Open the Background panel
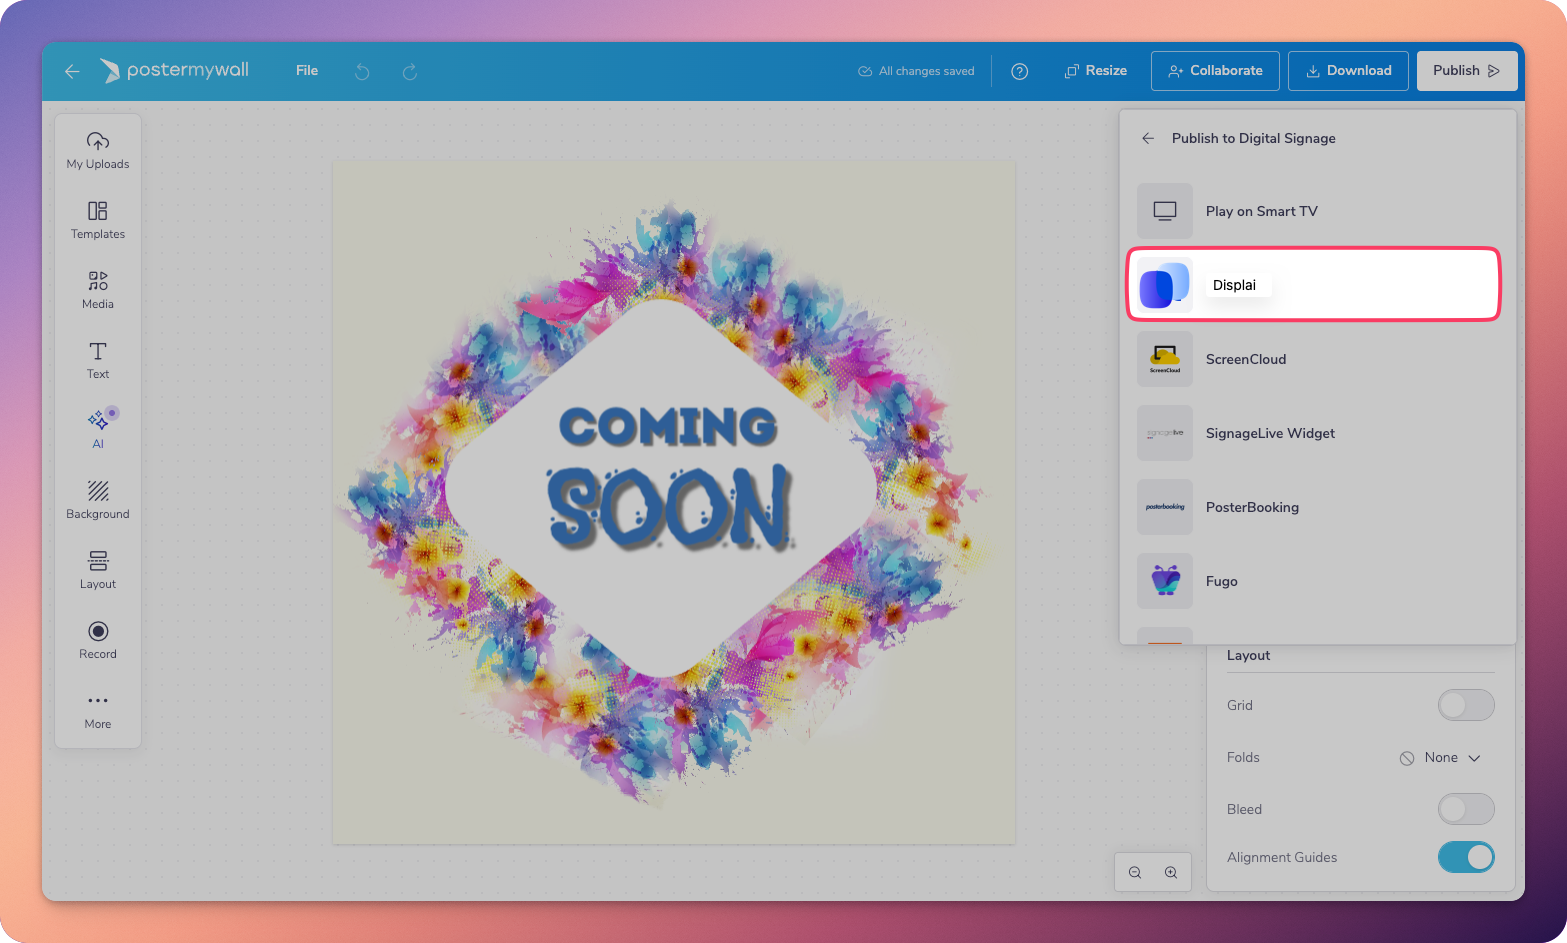 [x=98, y=500]
